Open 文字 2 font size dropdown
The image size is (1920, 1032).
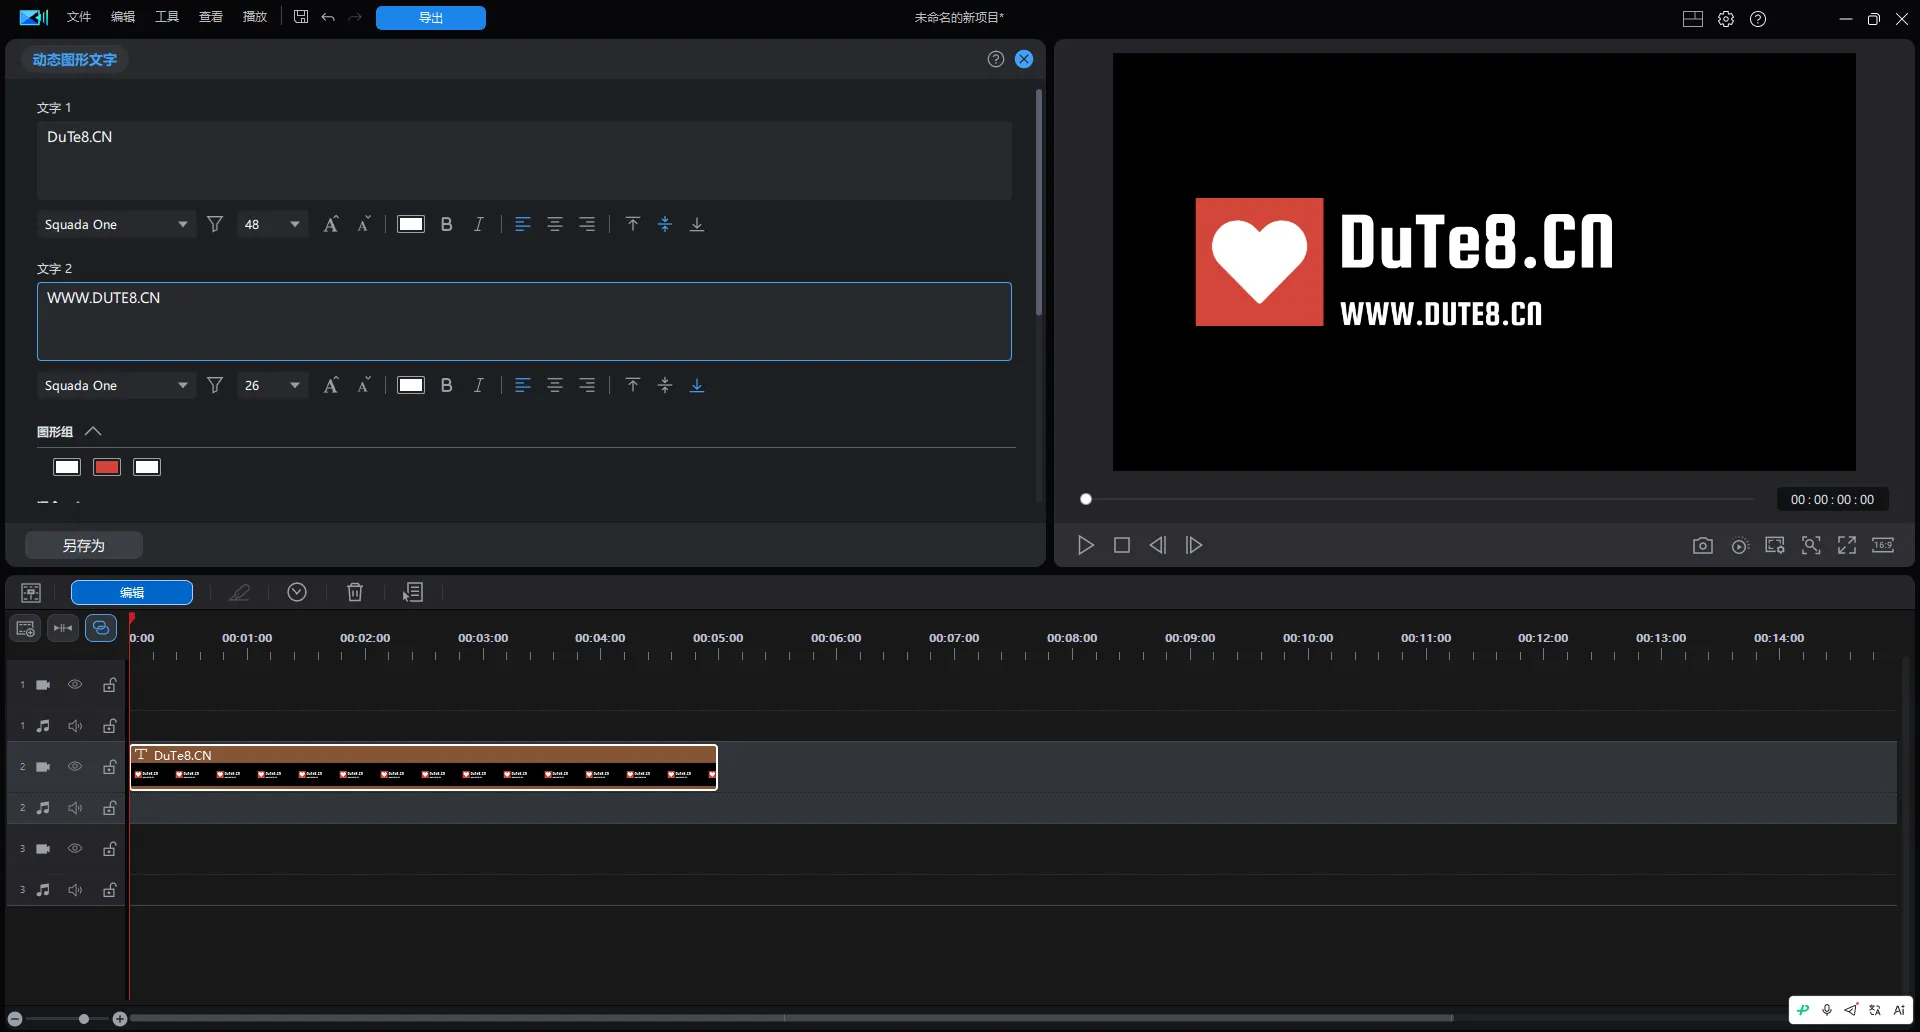click(272, 386)
